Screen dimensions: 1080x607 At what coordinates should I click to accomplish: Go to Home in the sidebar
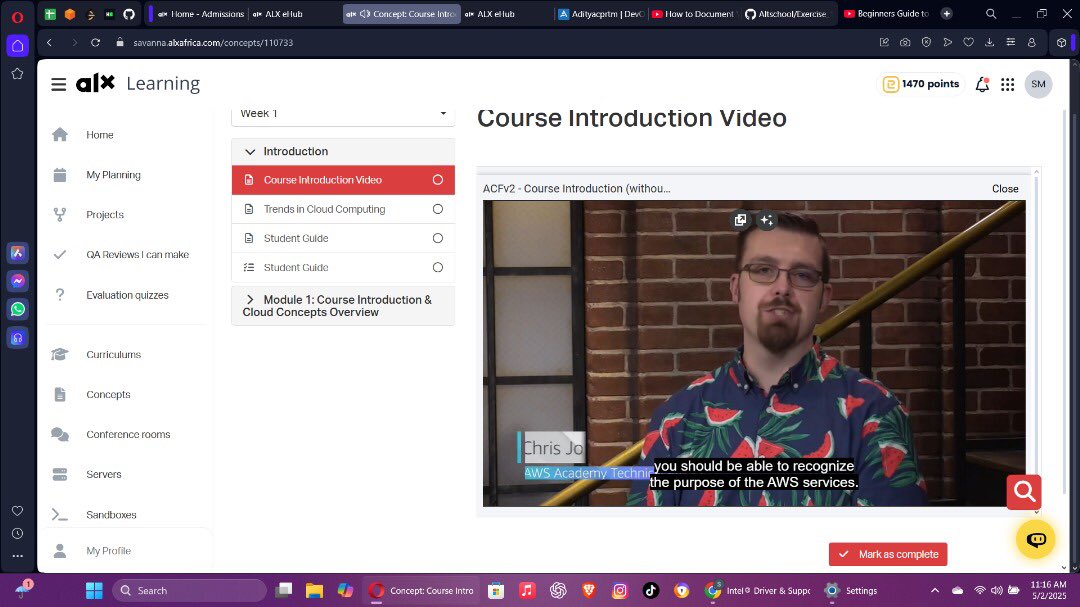[100, 135]
